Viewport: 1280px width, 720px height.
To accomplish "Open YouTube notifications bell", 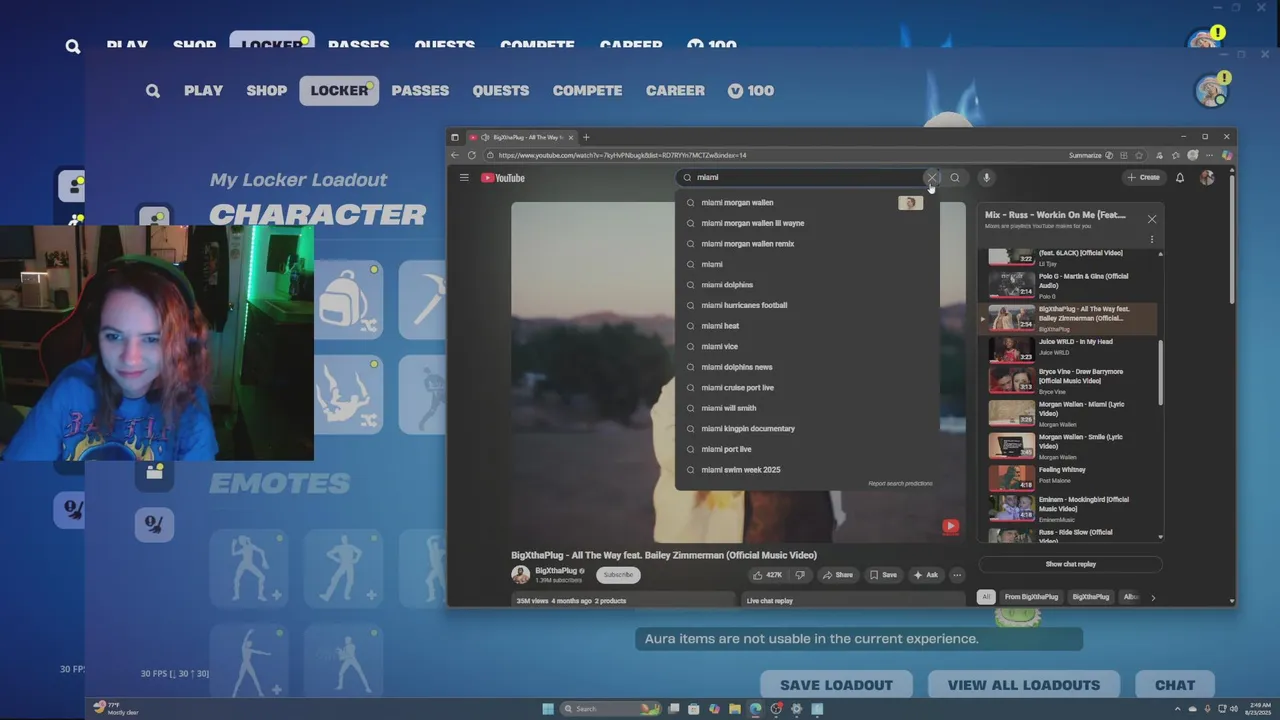I will pyautogui.click(x=1180, y=178).
